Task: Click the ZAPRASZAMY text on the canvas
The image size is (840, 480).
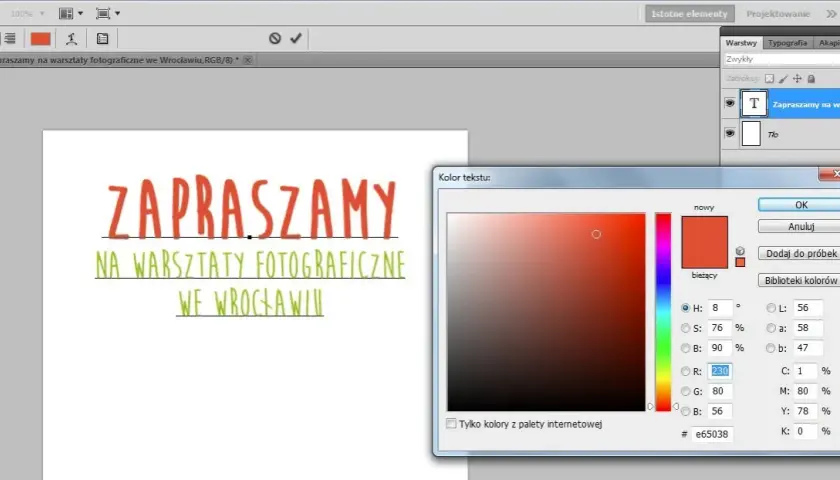Action: coord(252,207)
